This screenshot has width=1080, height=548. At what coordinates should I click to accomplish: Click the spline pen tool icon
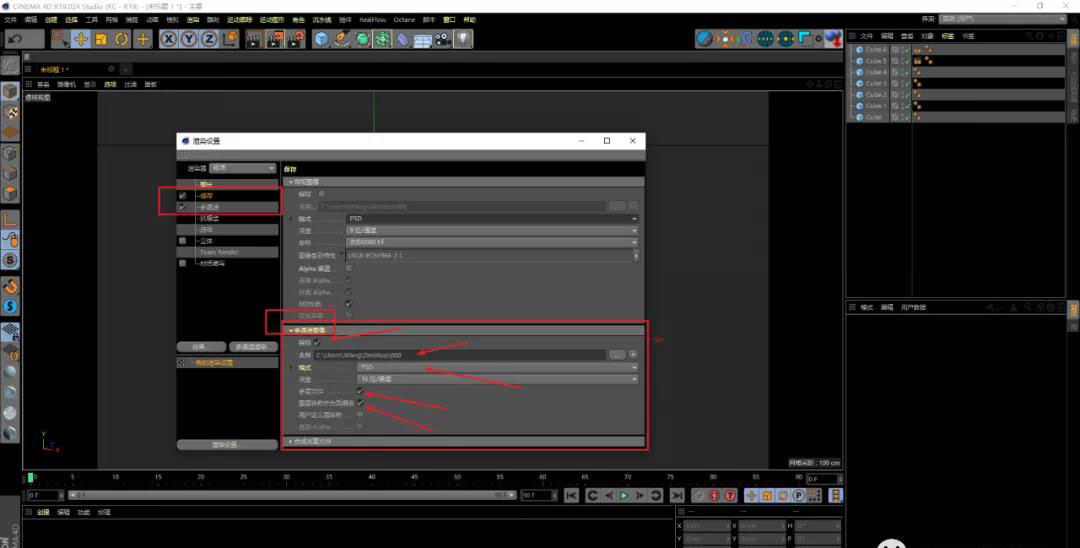342,39
